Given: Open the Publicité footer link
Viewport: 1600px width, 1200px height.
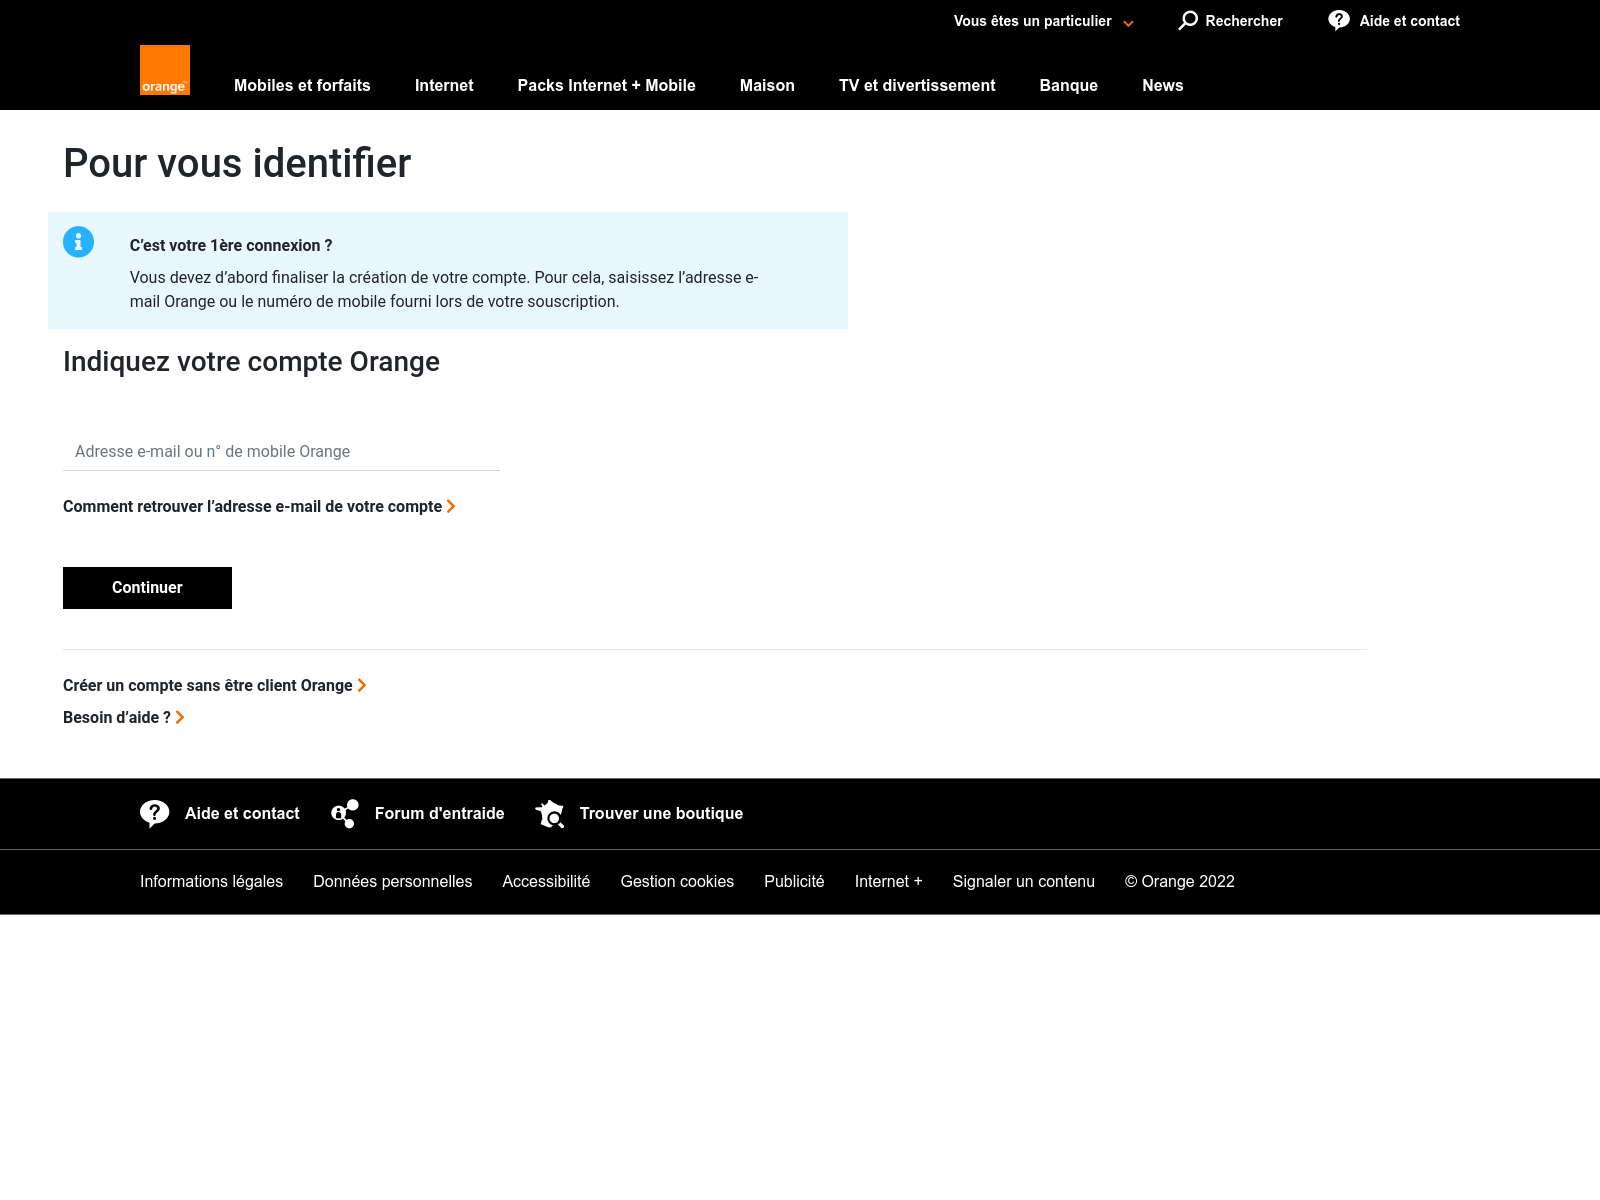Looking at the screenshot, I should 794,882.
